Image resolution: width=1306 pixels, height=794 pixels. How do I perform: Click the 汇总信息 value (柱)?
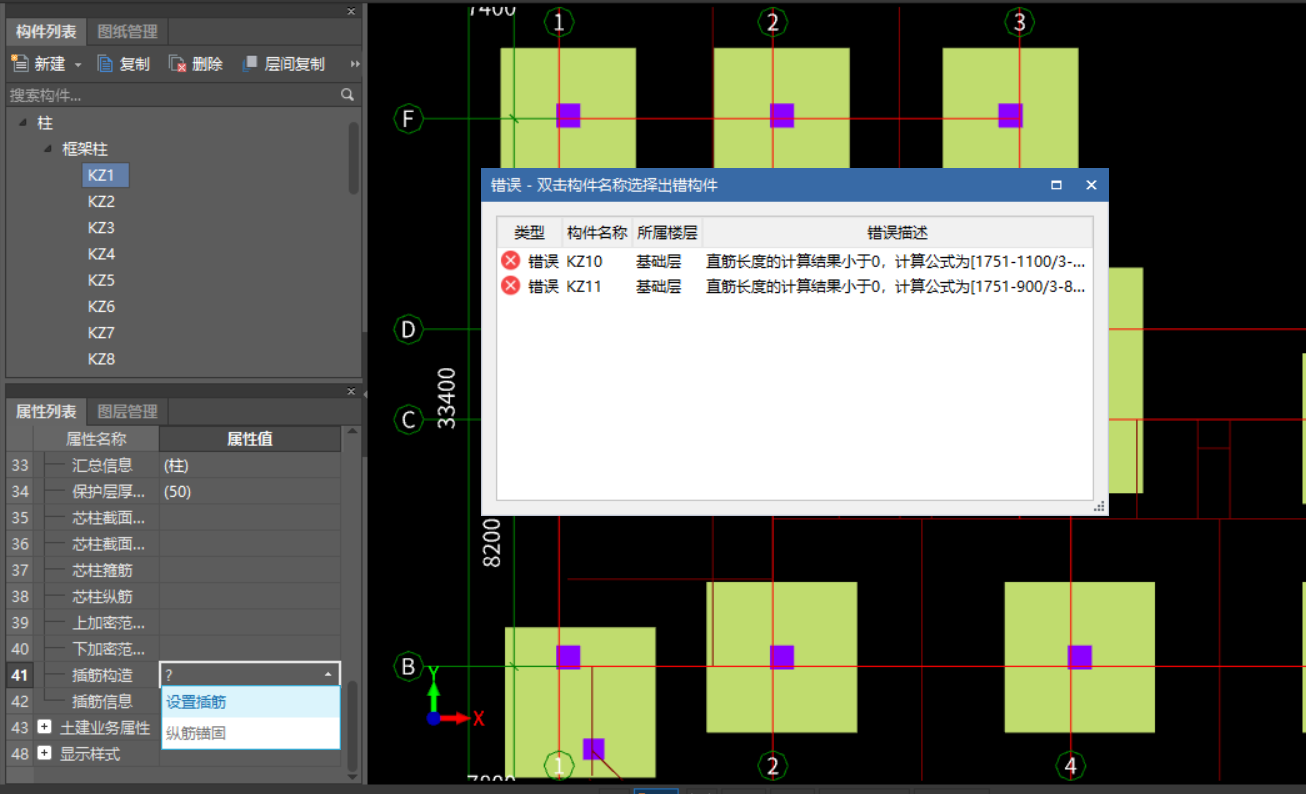pos(250,465)
